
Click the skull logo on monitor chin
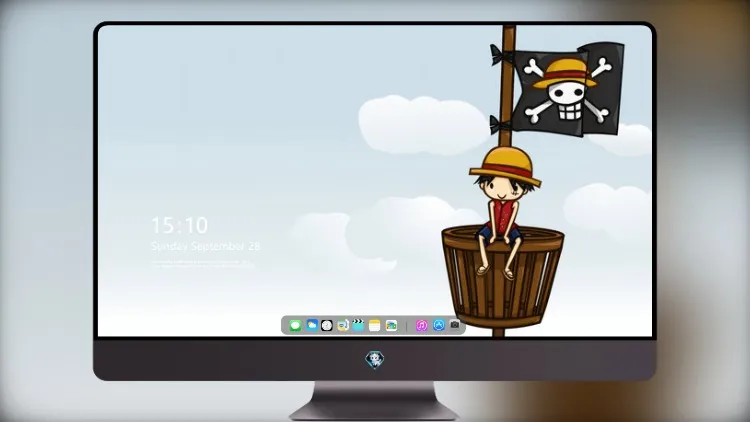click(375, 359)
